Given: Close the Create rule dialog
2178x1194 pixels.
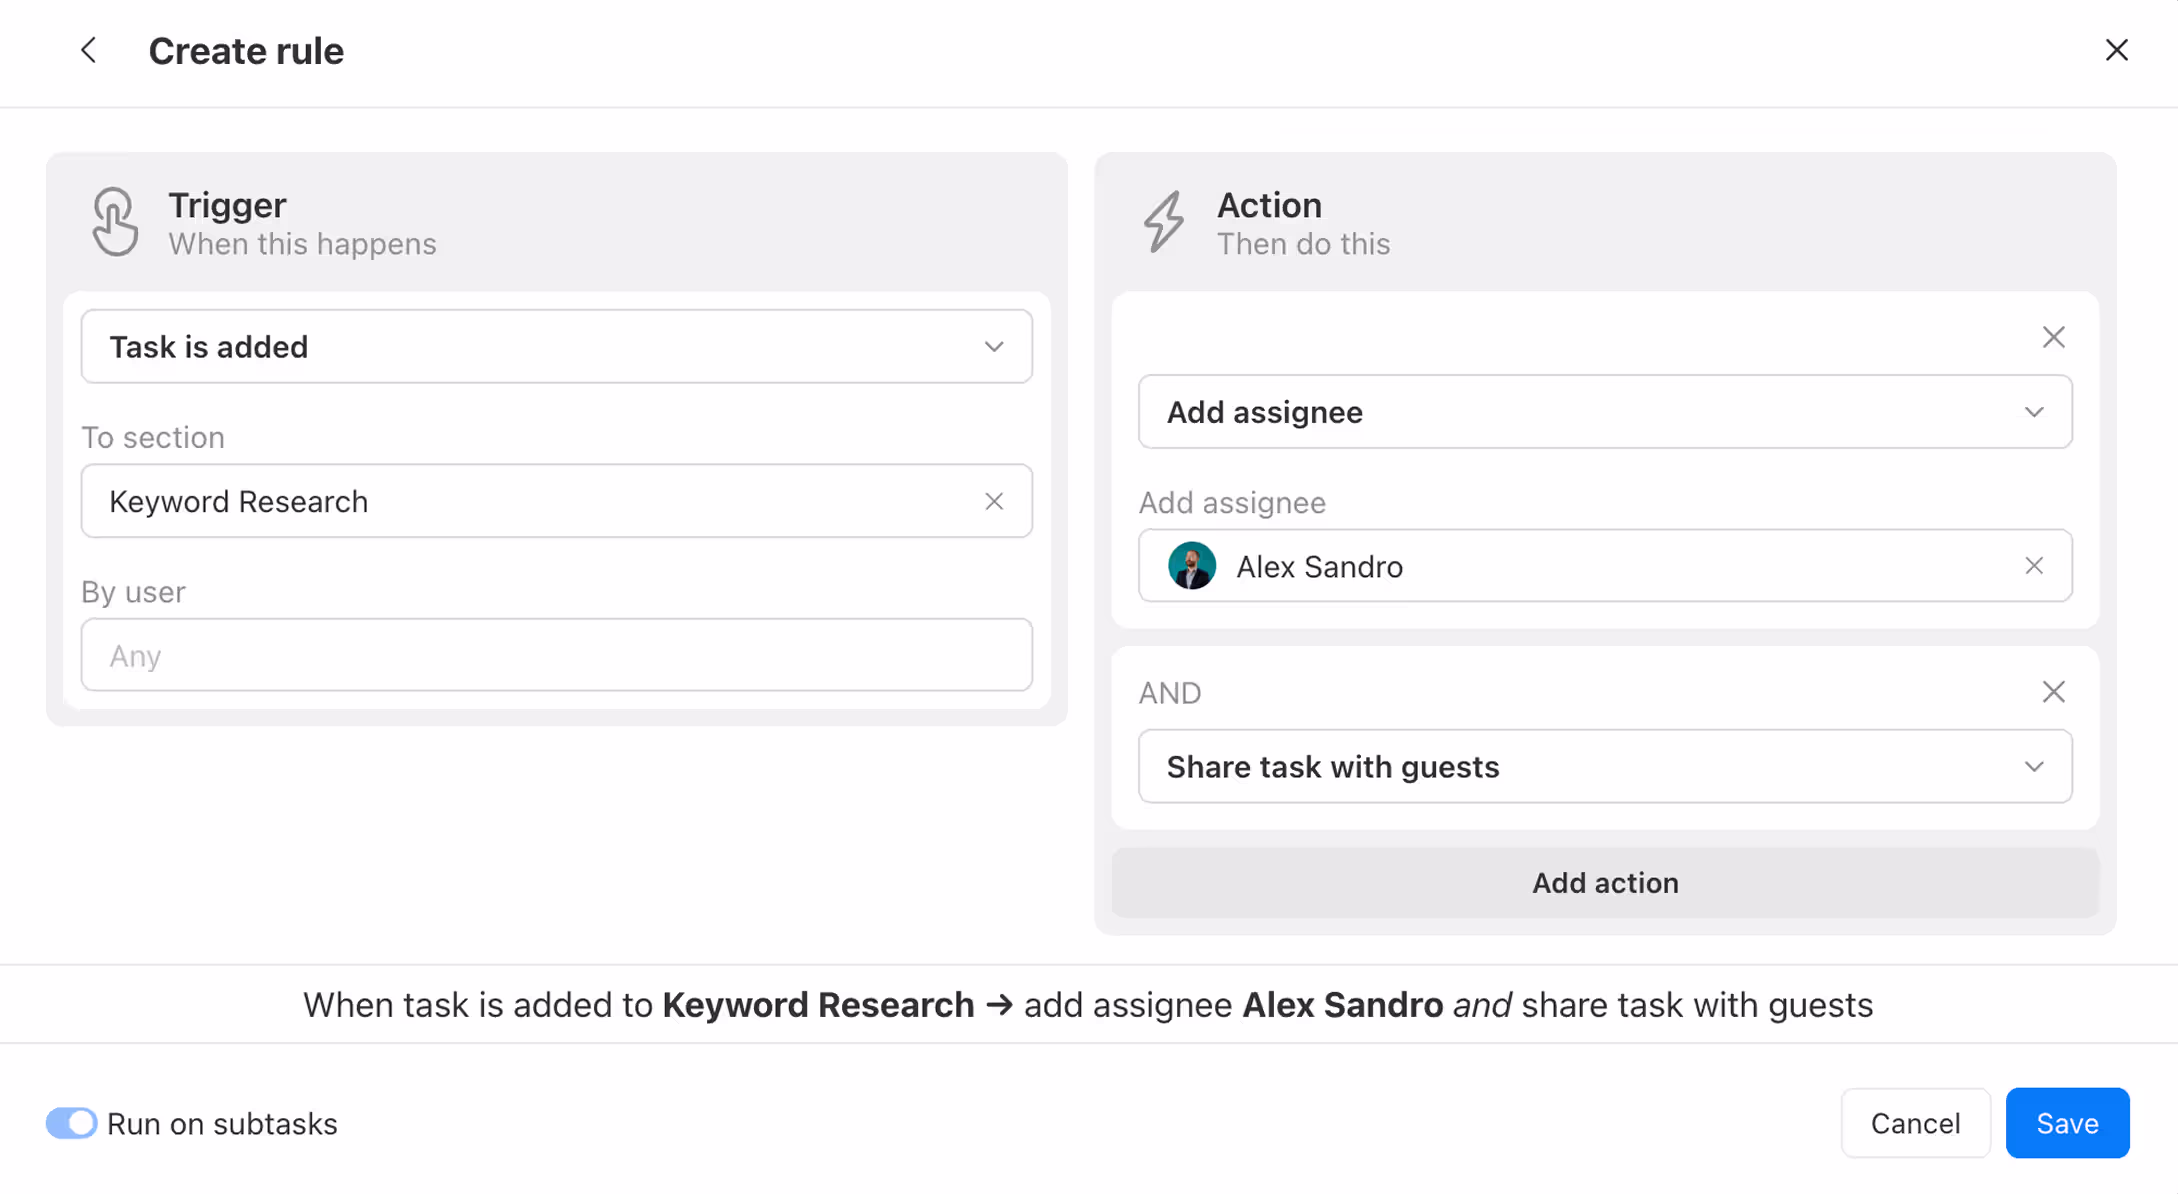Looking at the screenshot, I should pyautogui.click(x=2116, y=50).
